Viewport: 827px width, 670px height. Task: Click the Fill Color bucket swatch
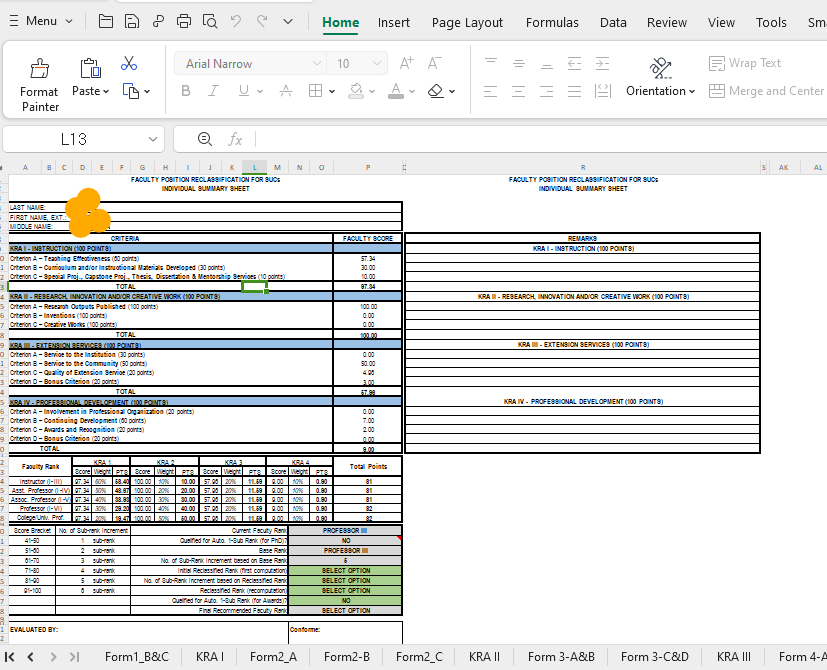pyautogui.click(x=357, y=91)
